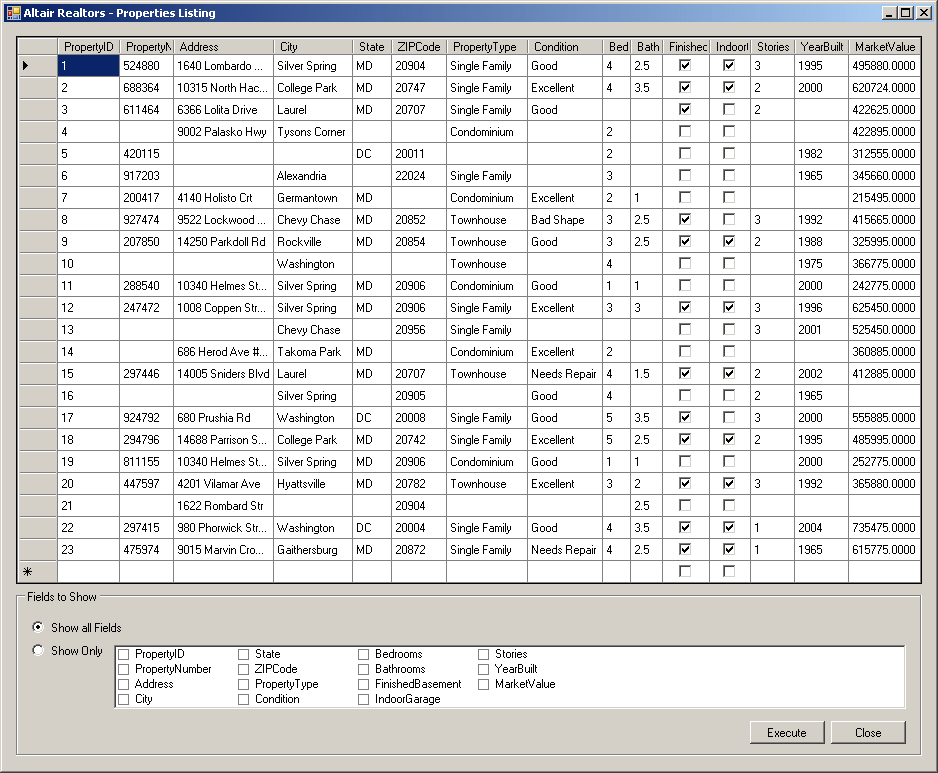Sort by the MarketValue column header
Viewport: 938px width, 773px height.
click(884, 47)
